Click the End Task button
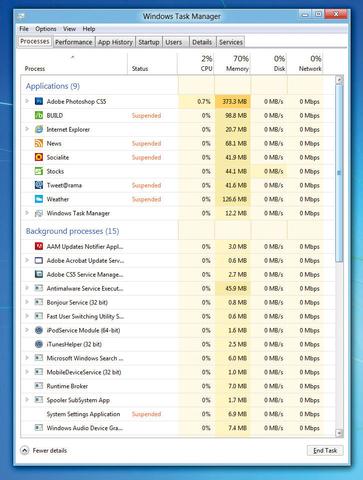Screen dimensions: 363x480 pyautogui.click(x=325, y=451)
